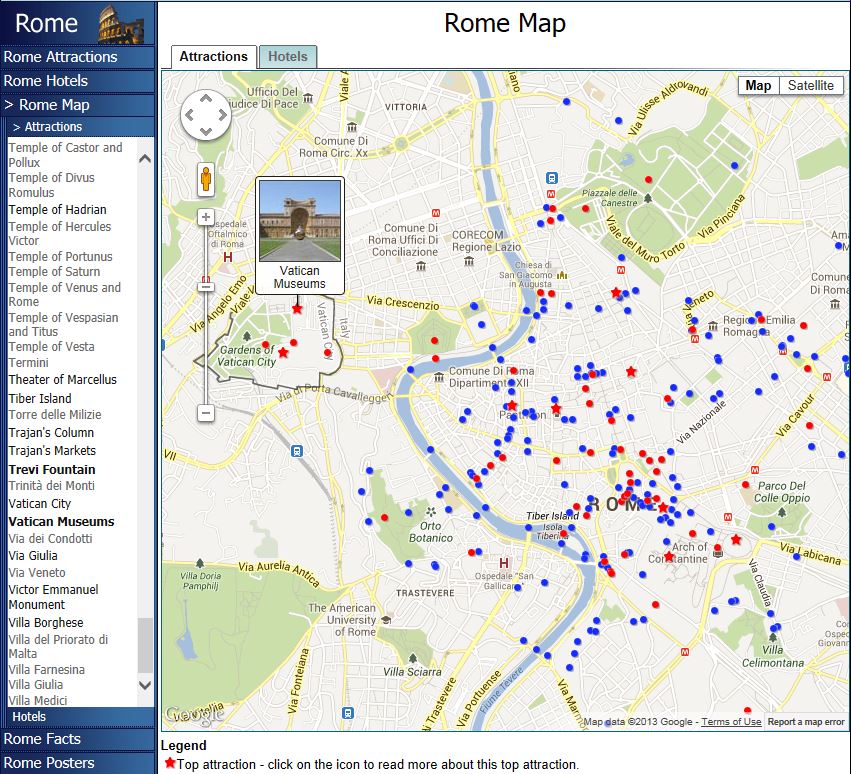
Task: Click the CORECOM Regione Lazio building icon
Action: [469, 261]
